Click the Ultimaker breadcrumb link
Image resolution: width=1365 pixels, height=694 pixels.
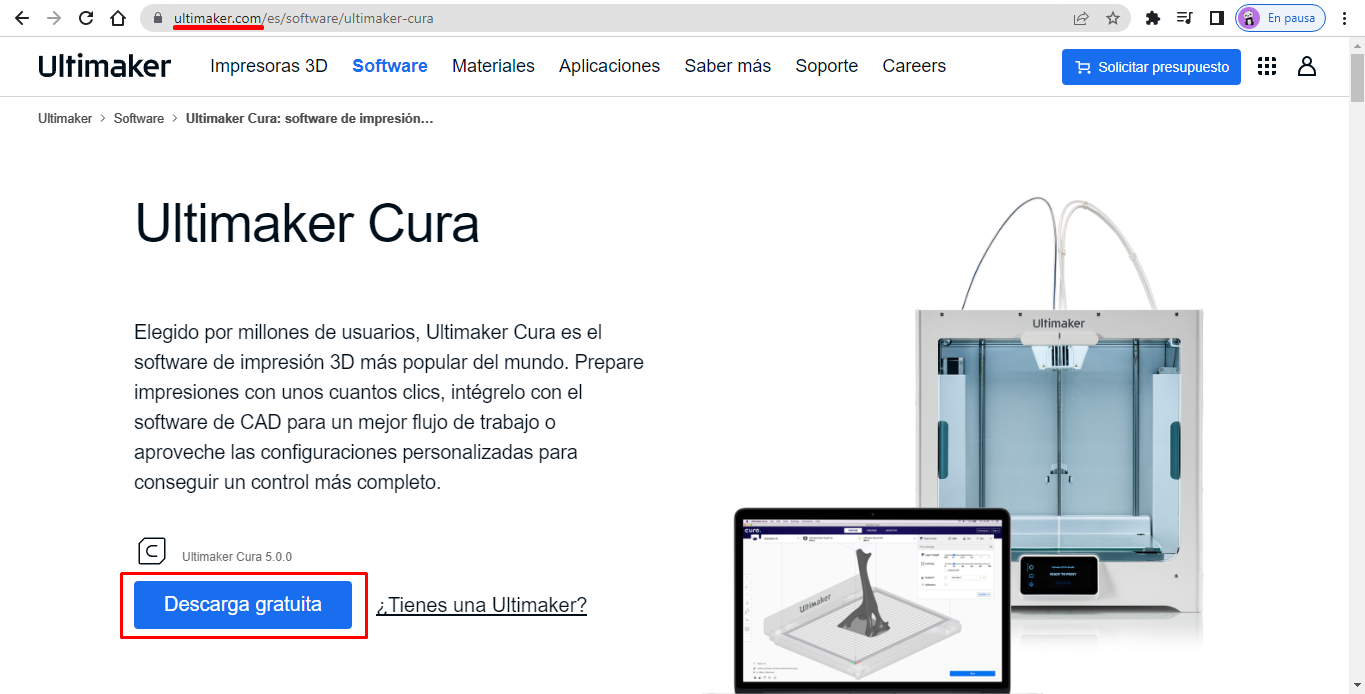[x=65, y=118]
